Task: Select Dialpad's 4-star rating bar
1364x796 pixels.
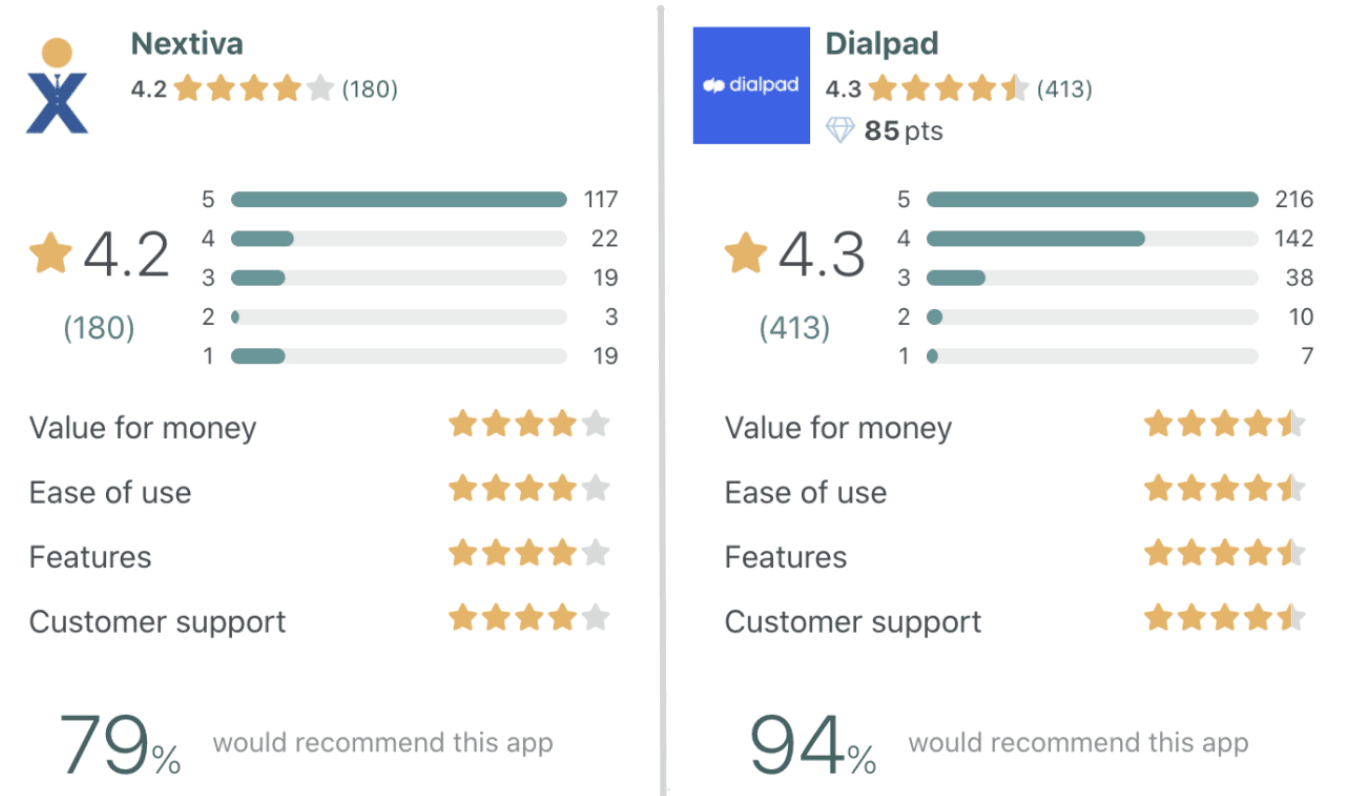Action: [x=1092, y=239]
